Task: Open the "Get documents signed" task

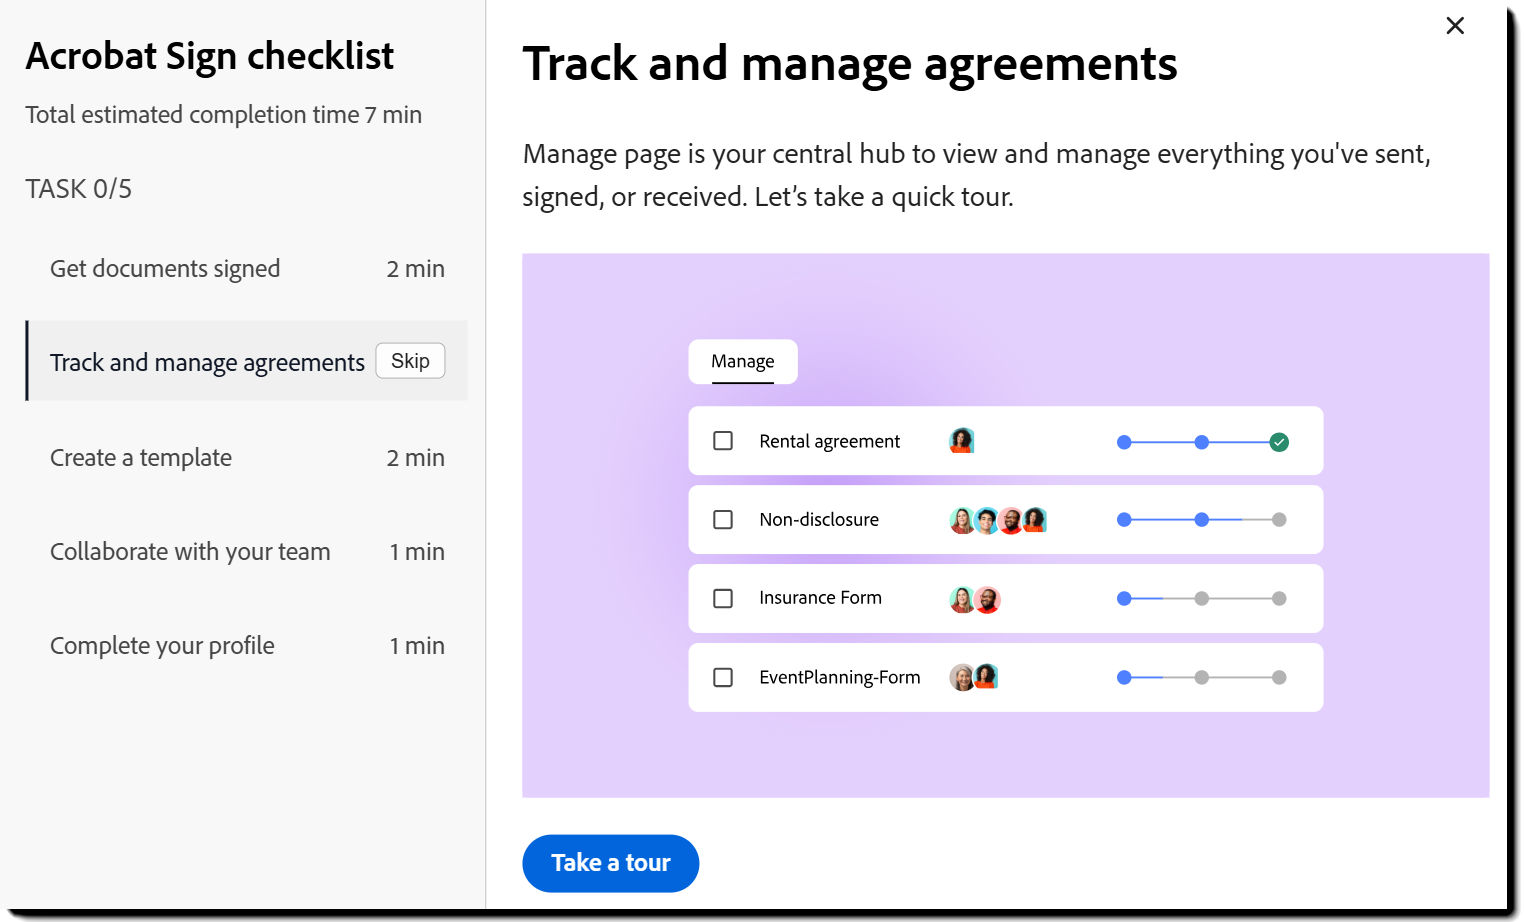Action: [165, 268]
